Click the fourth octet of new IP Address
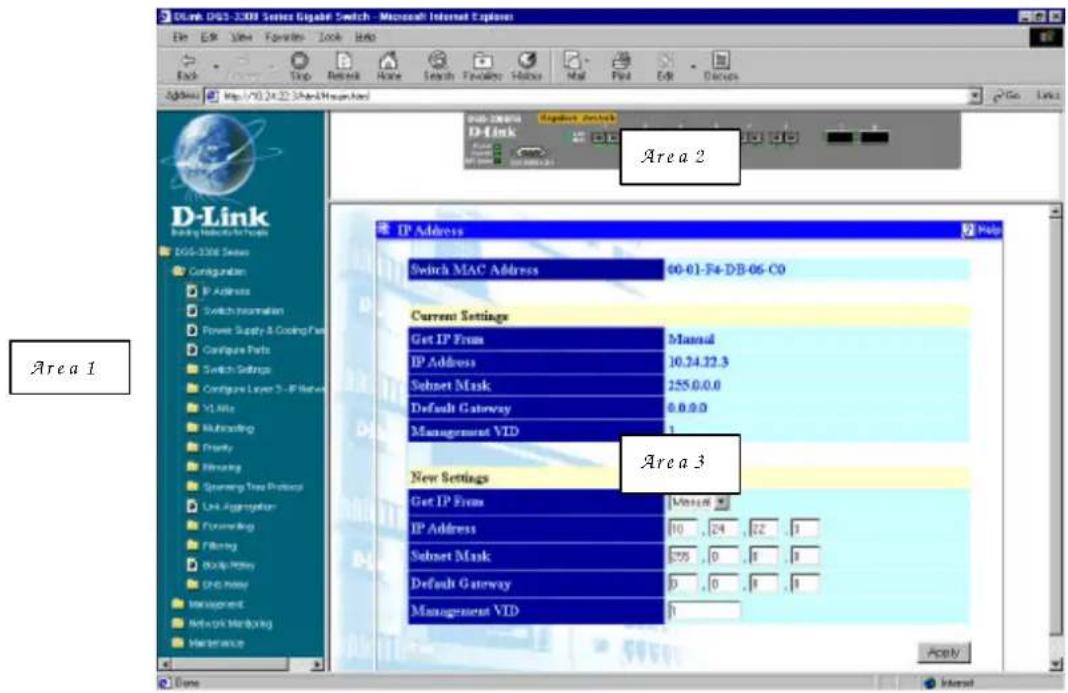Screen dimensions: 1068x693 804,529
